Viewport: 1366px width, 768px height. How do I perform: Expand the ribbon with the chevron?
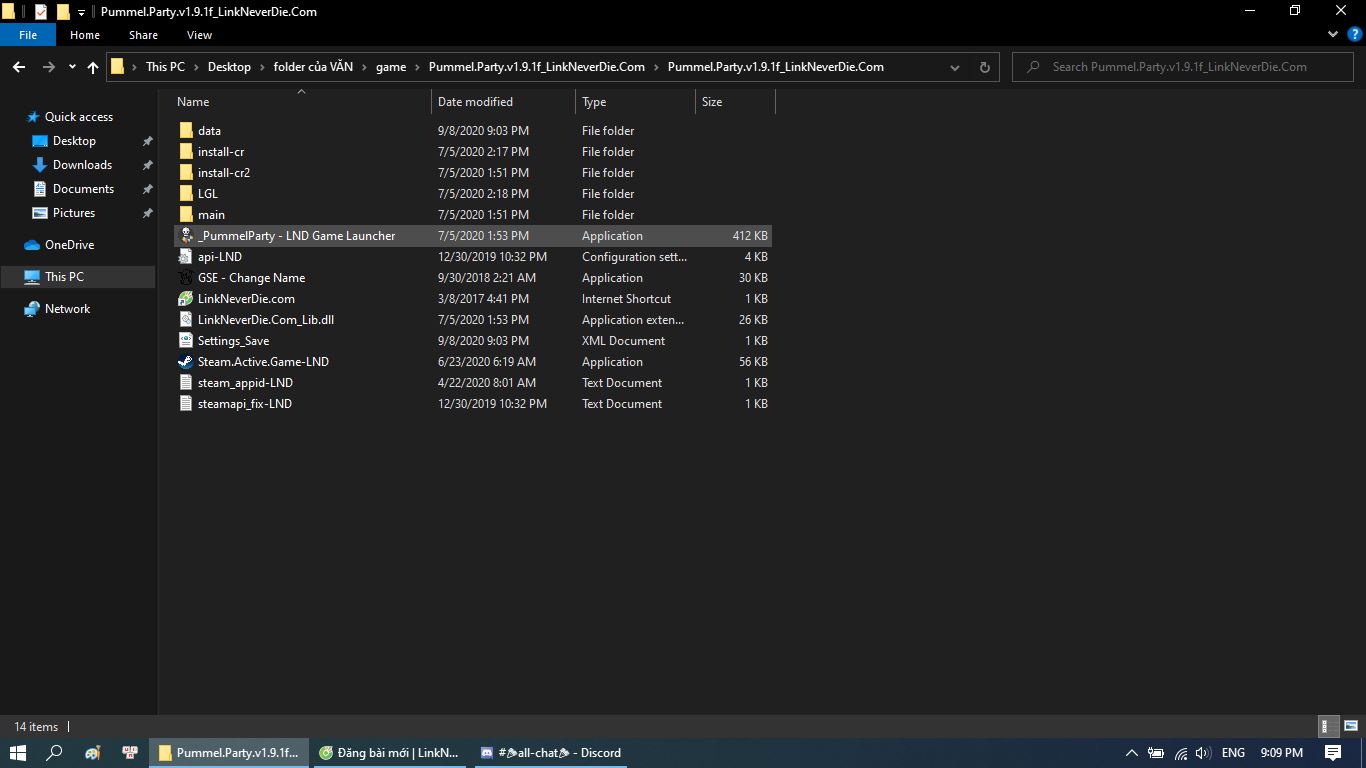1332,35
